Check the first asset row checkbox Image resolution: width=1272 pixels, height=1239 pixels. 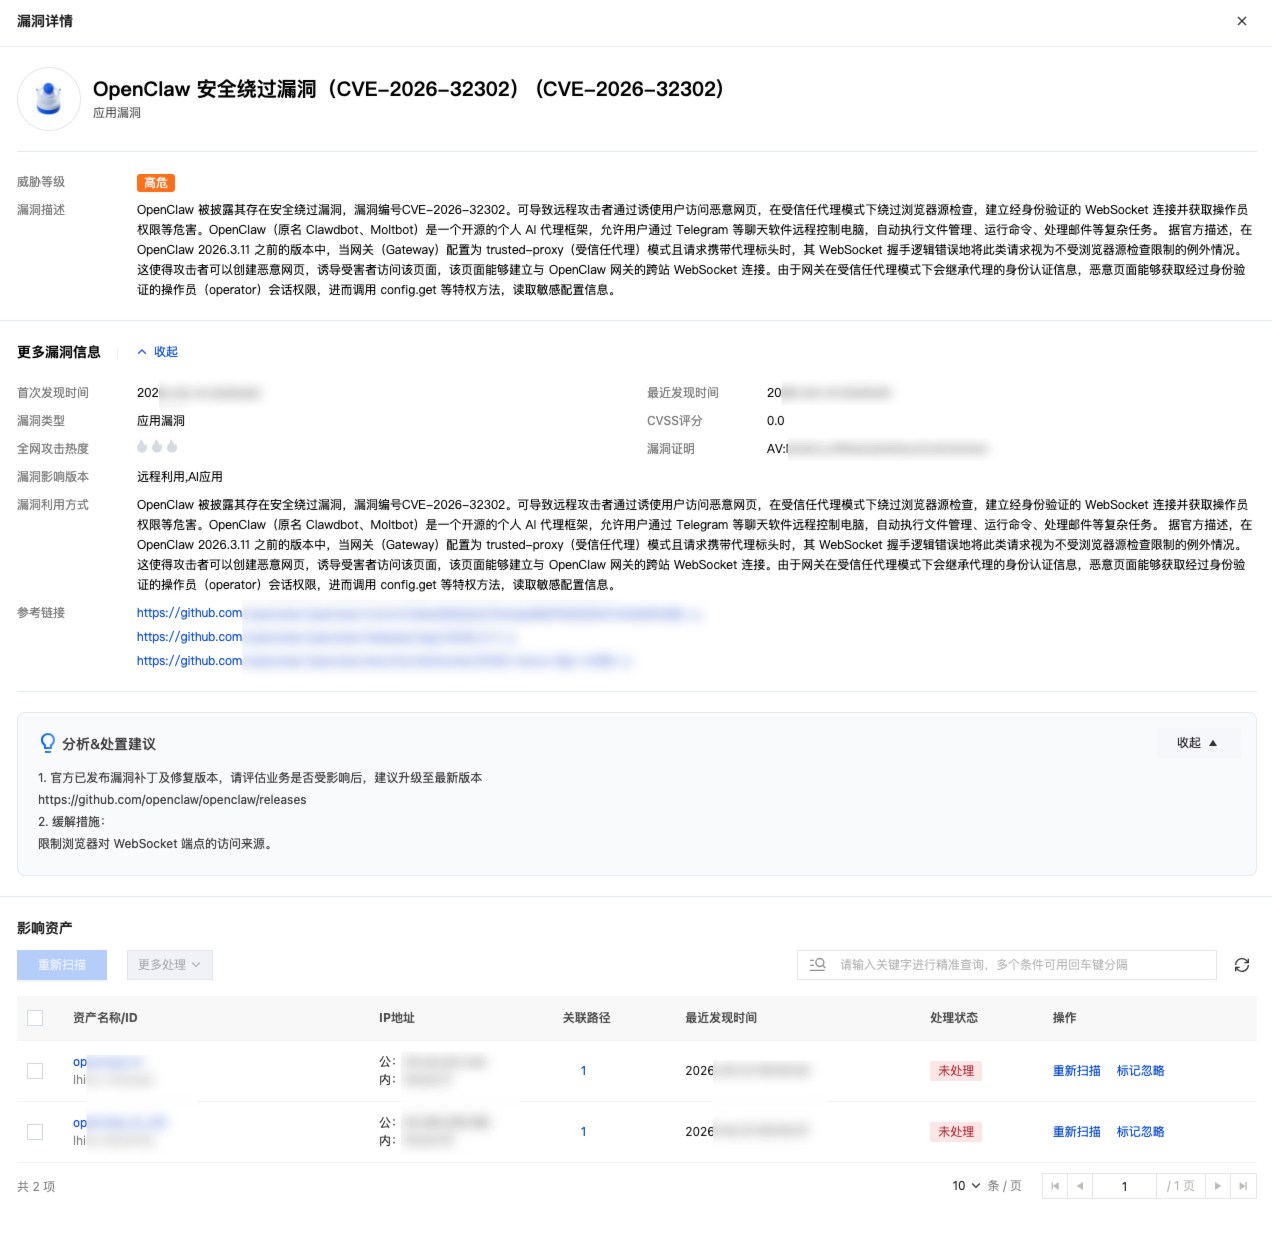35,1071
